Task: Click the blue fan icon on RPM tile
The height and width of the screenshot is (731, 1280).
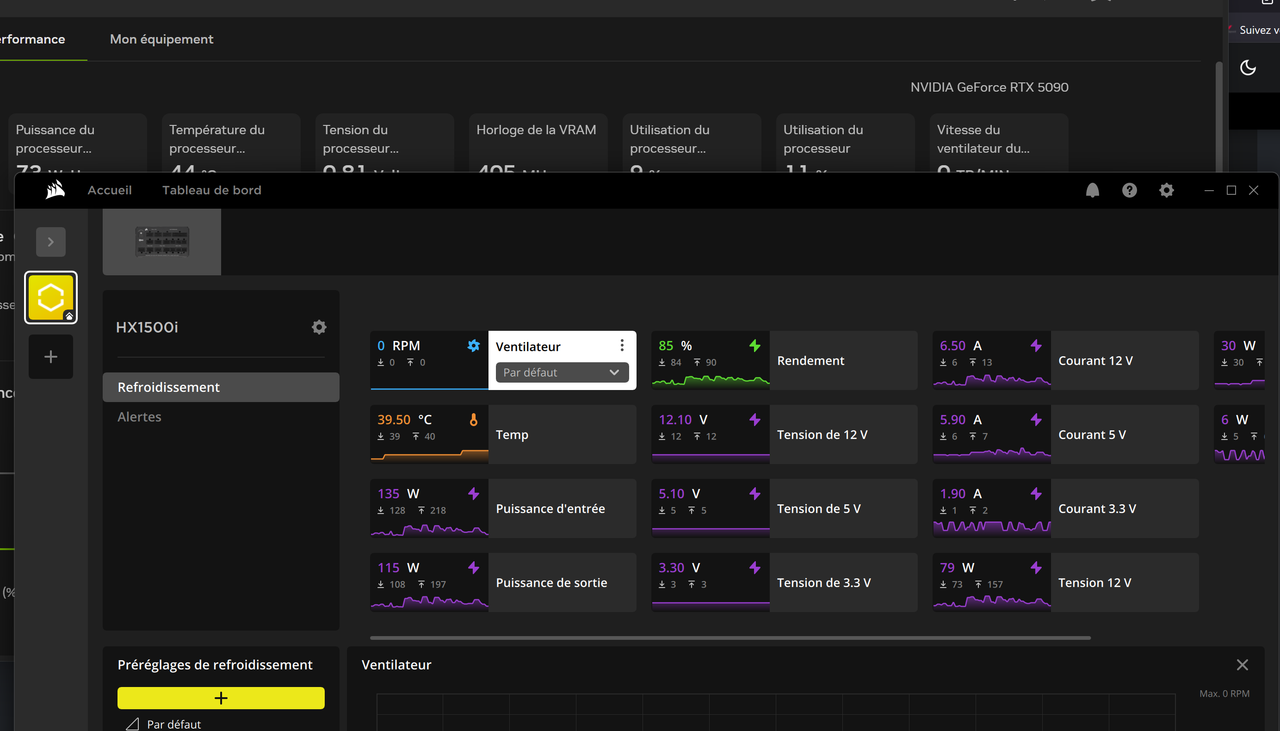Action: click(x=474, y=346)
